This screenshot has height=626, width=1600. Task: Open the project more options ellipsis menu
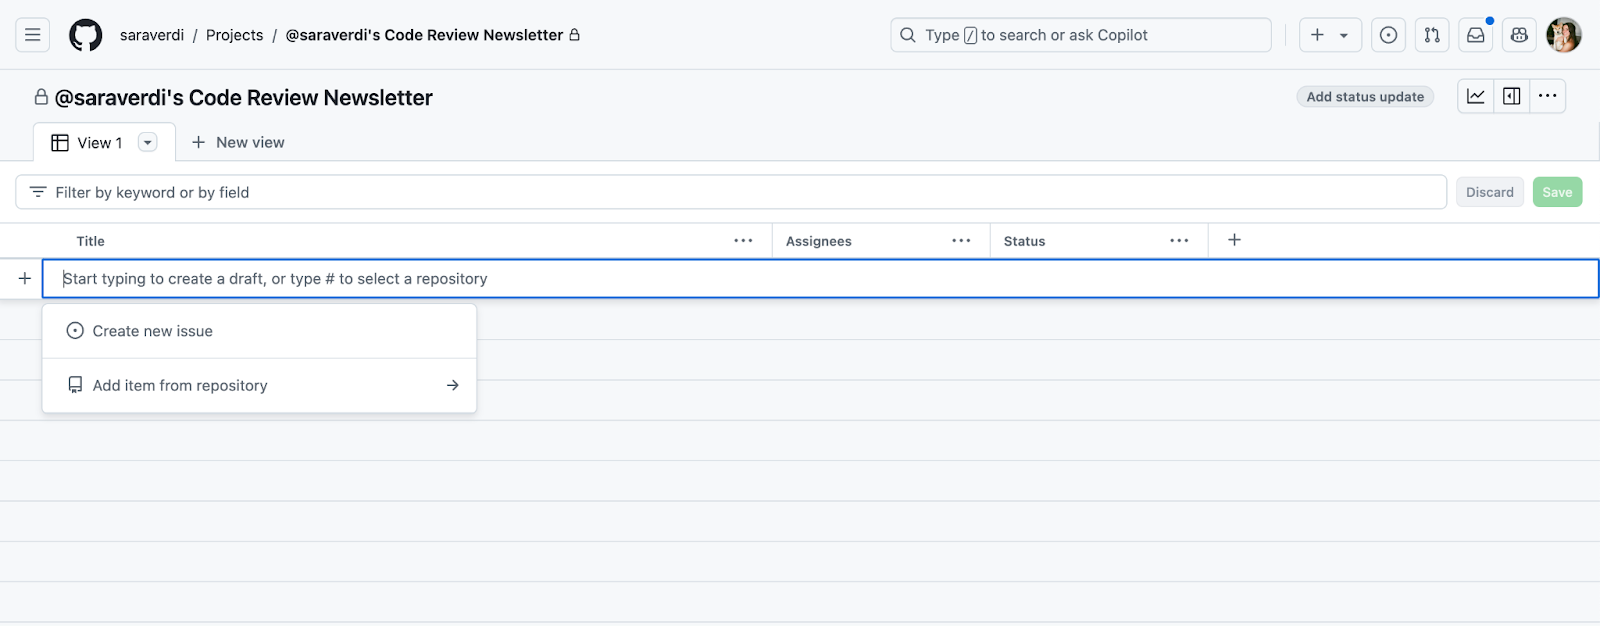tap(1548, 96)
